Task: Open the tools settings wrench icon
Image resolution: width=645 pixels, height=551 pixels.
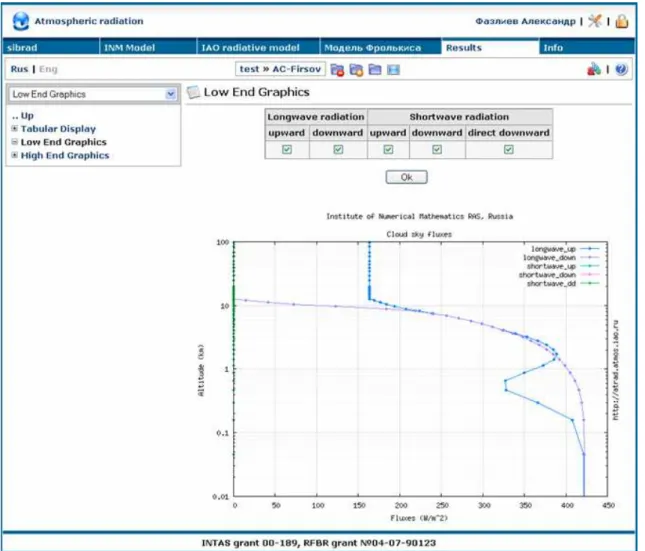Action: coord(594,21)
